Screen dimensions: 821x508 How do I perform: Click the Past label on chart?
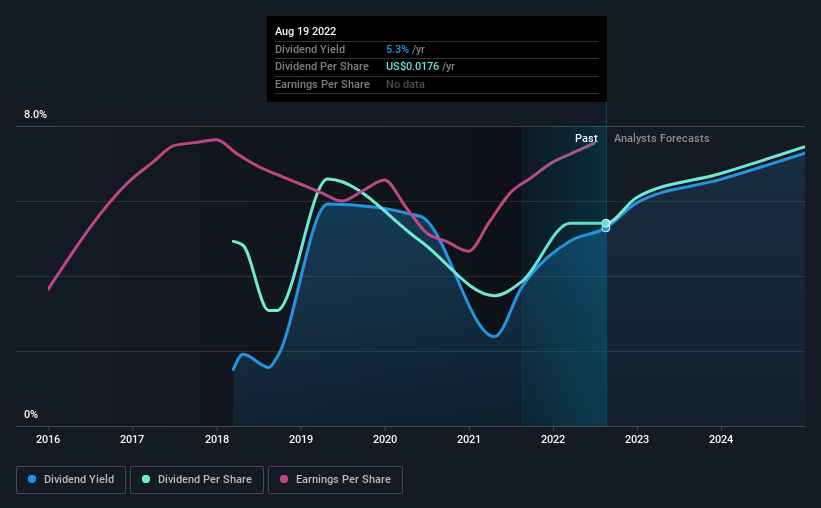pyautogui.click(x=586, y=138)
